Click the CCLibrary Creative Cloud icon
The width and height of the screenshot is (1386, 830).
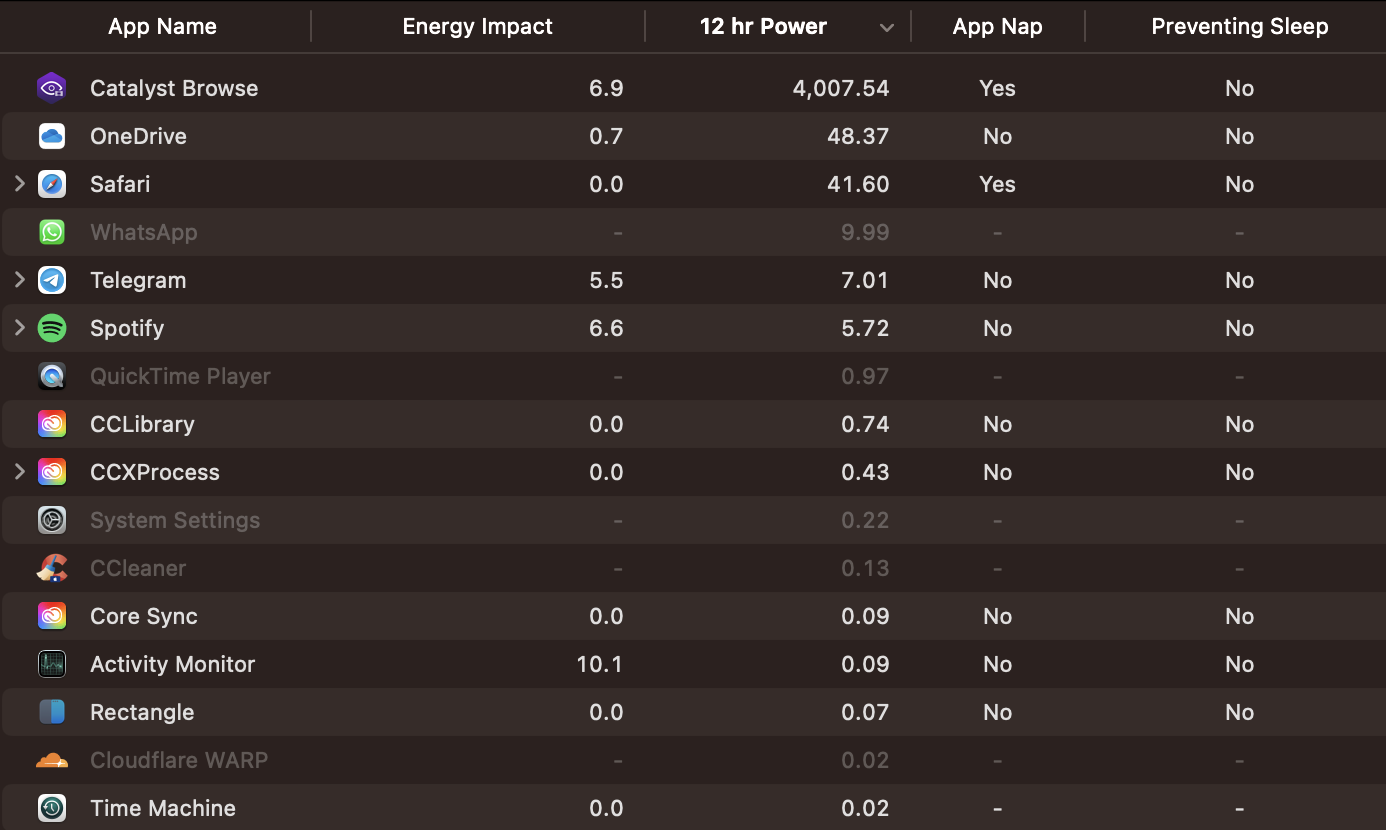pos(52,424)
